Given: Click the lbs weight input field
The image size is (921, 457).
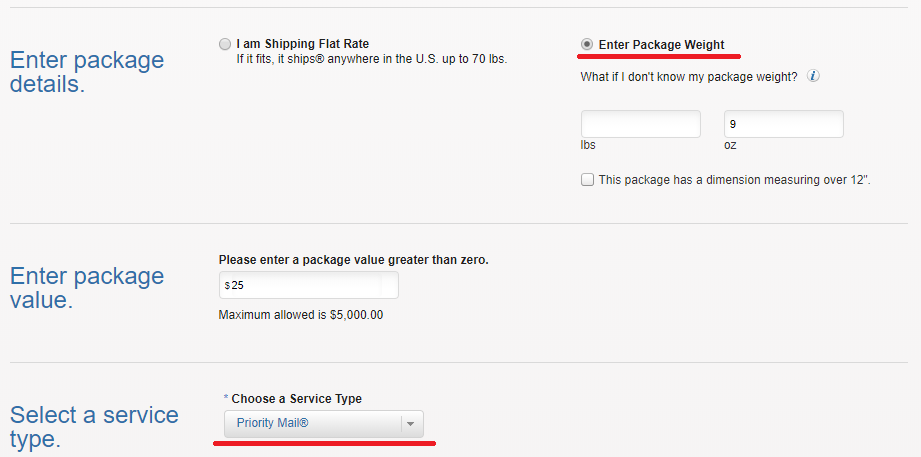Looking at the screenshot, I should coord(640,124).
